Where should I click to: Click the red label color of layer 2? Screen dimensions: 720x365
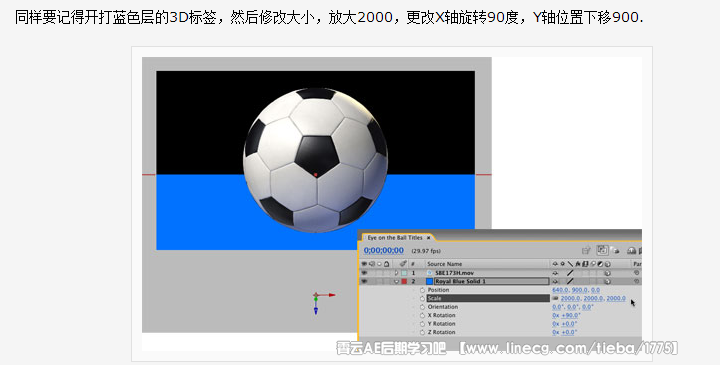coord(404,281)
